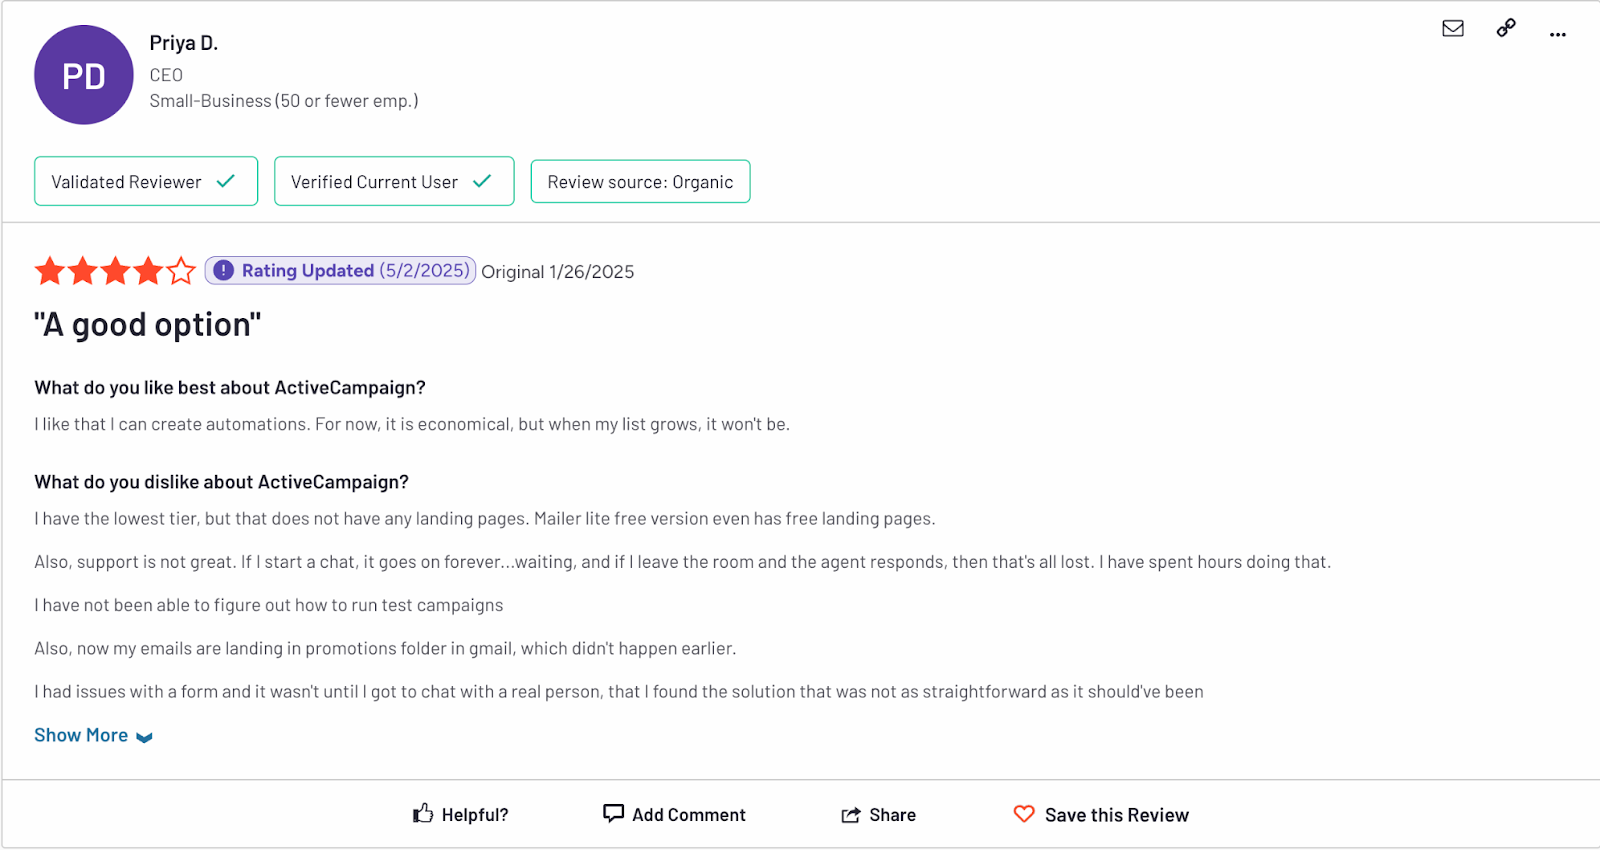Viewport: 1600px width, 850px height.
Task: Open the review title "A good option"
Action: click(148, 325)
